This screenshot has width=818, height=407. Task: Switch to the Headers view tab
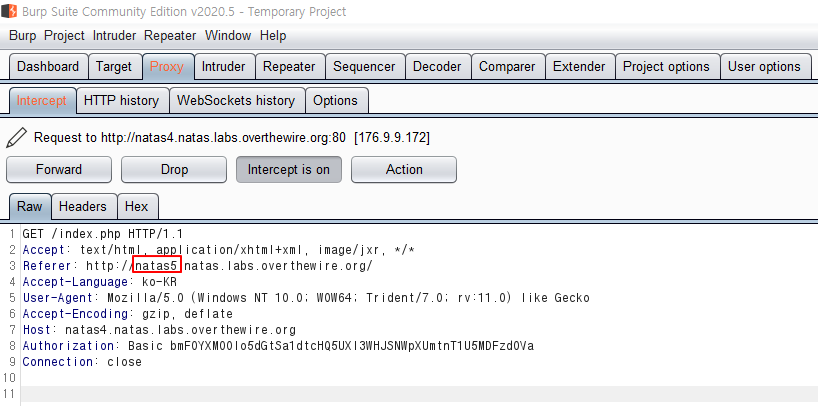tap(83, 207)
